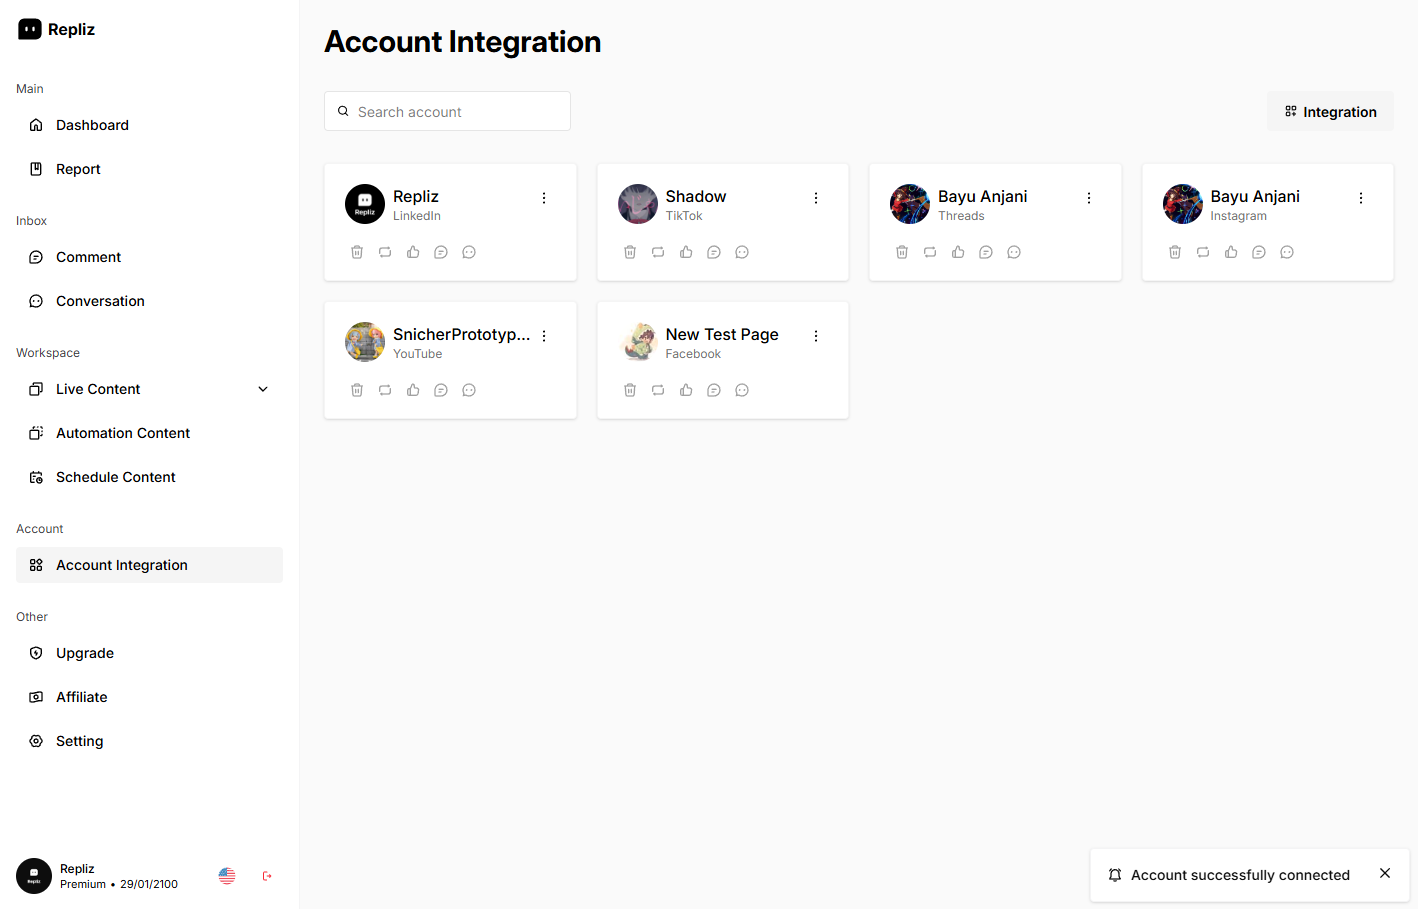
Task: Open three-dot menu on New Test Page card
Action: click(816, 336)
